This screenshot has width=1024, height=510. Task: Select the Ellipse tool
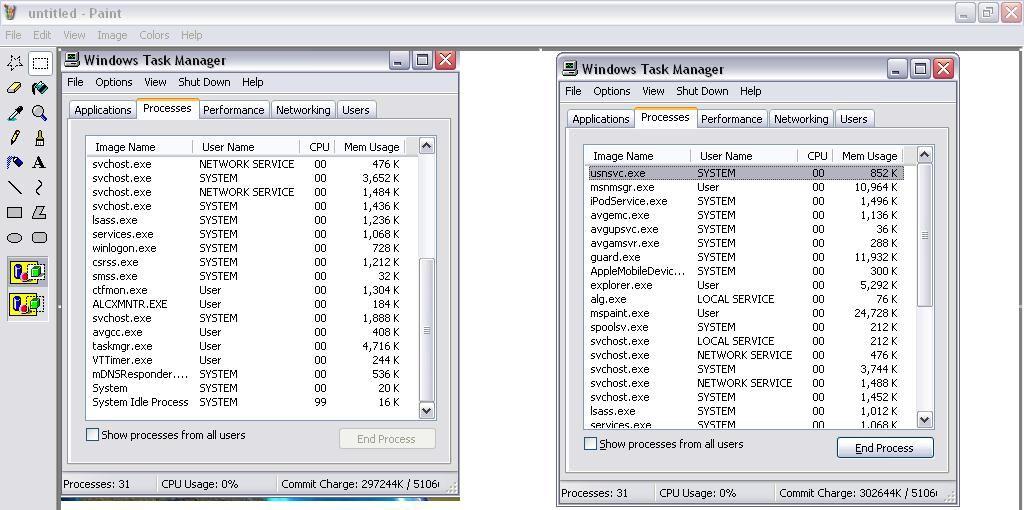(x=15, y=238)
